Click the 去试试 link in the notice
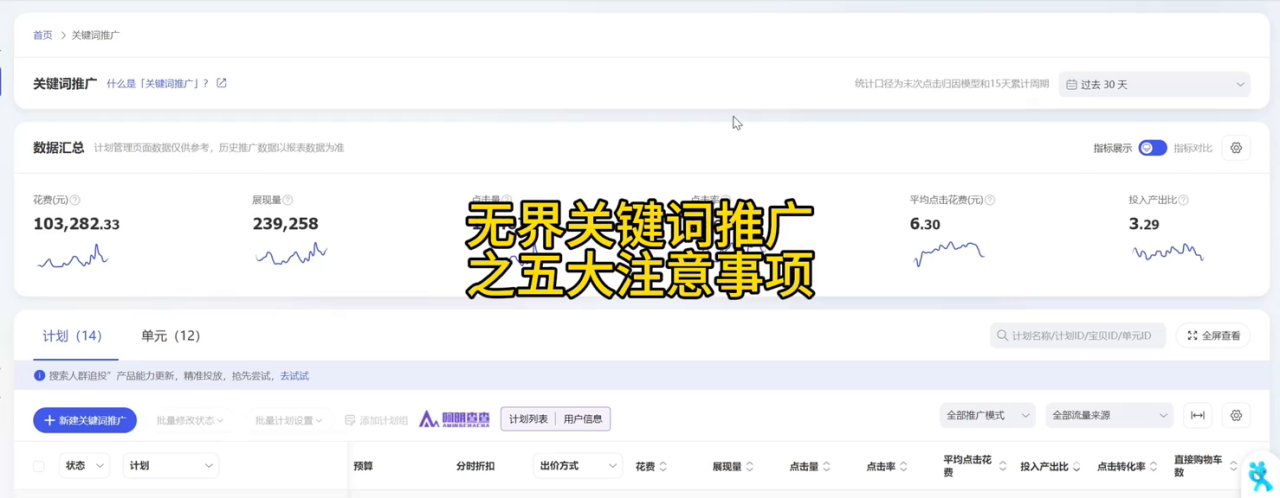The width and height of the screenshot is (1280, 498). pyautogui.click(x=294, y=376)
